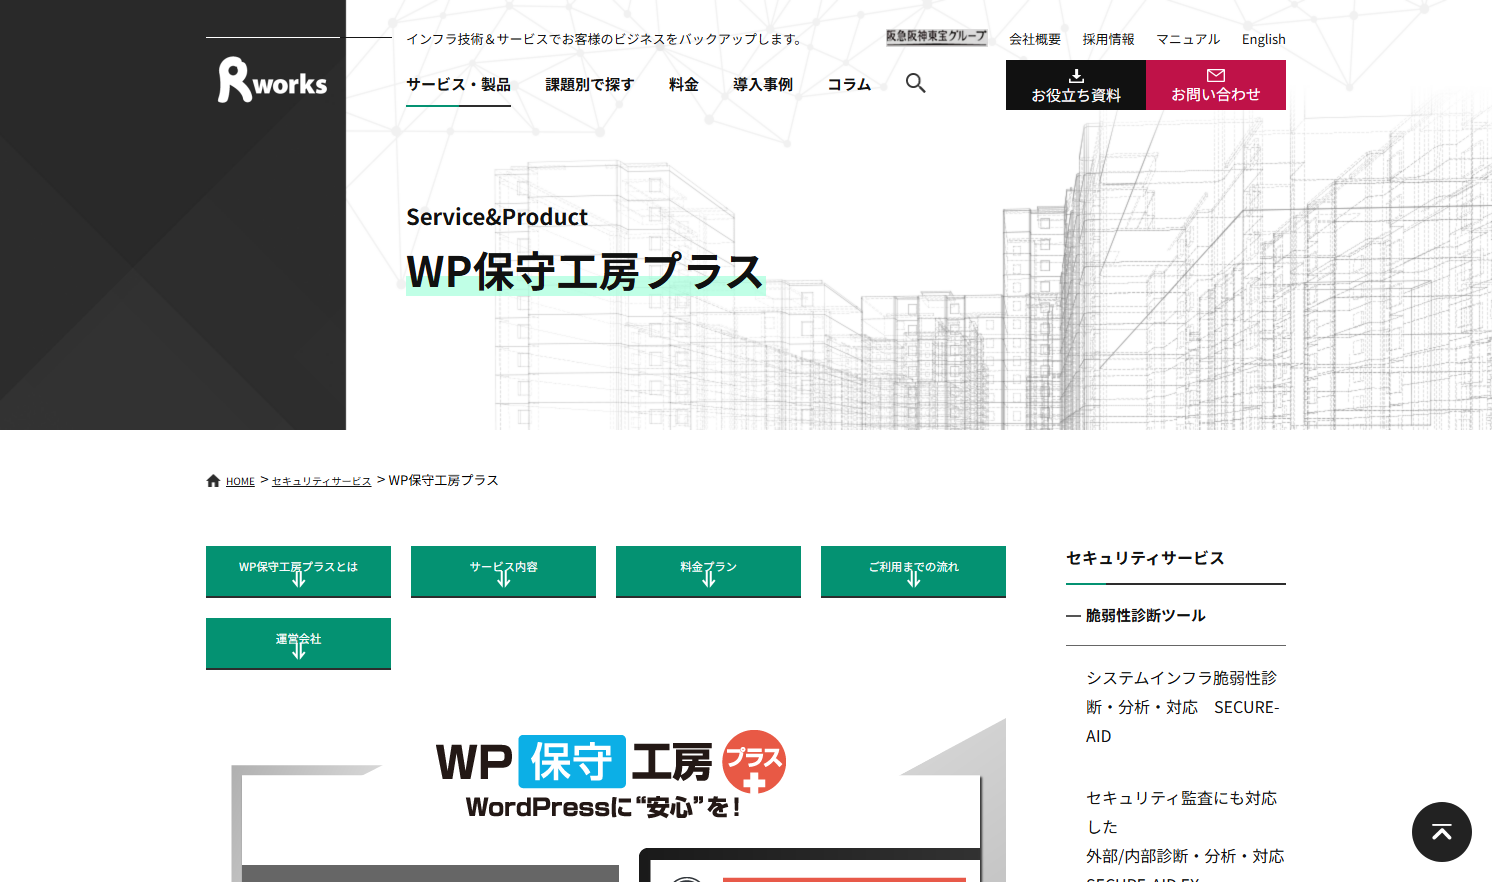Image resolution: width=1492 pixels, height=882 pixels.
Task: Switch the site language to English
Action: click(1263, 39)
